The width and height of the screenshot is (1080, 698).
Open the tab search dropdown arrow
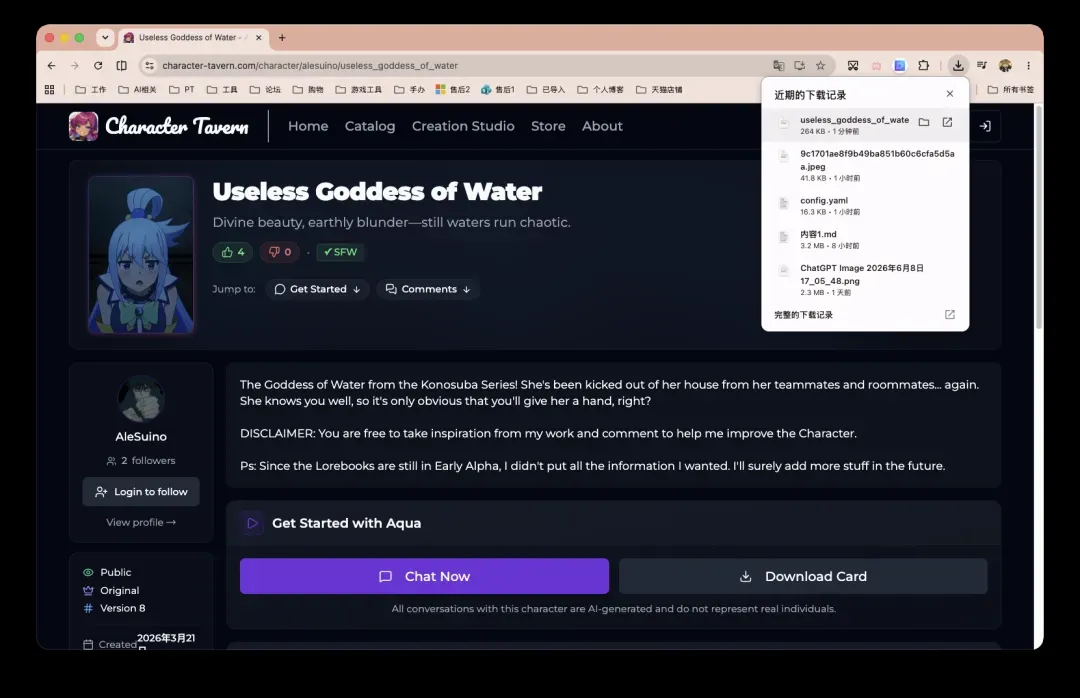pos(105,38)
